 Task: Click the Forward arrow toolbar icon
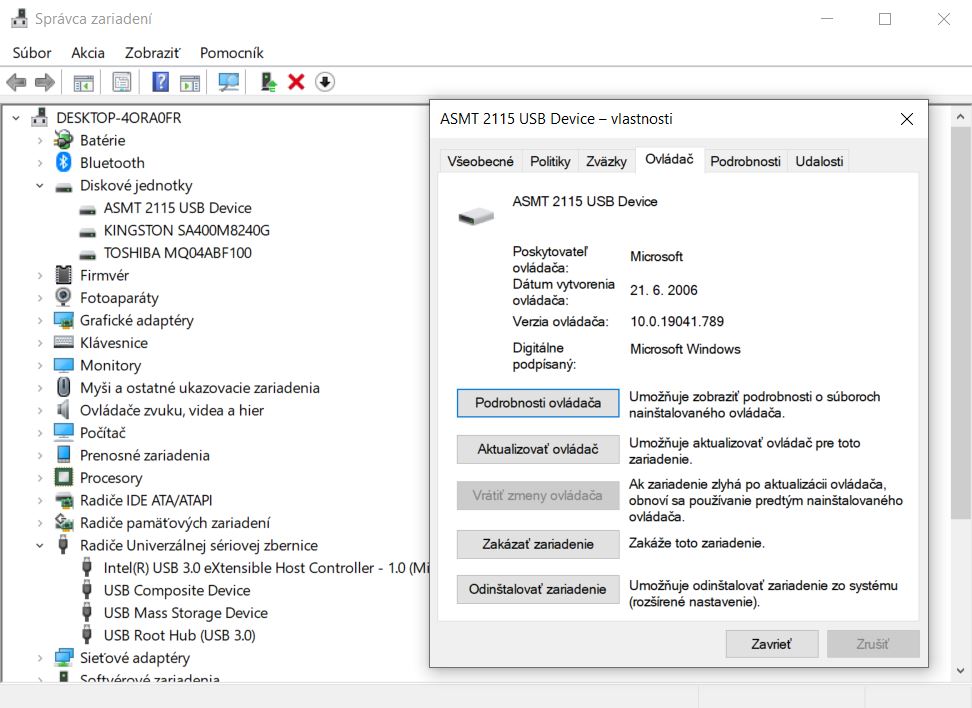pos(45,82)
